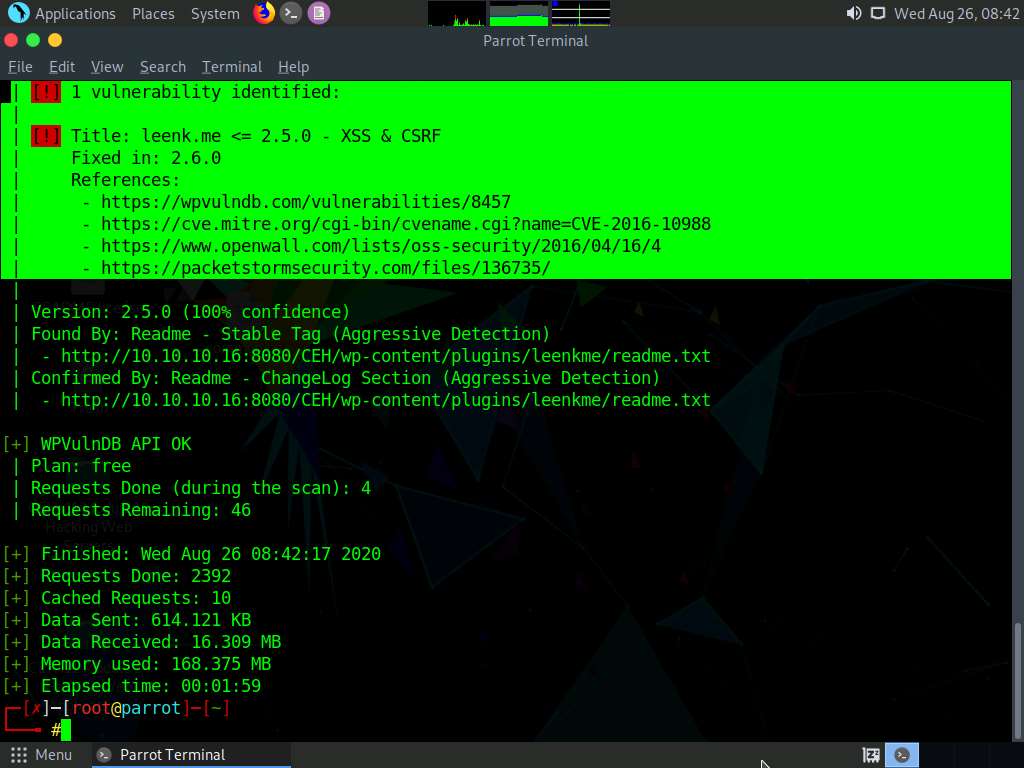The image size is (1024, 768).
Task: Open the purple text editor launcher icon
Action: pos(320,13)
